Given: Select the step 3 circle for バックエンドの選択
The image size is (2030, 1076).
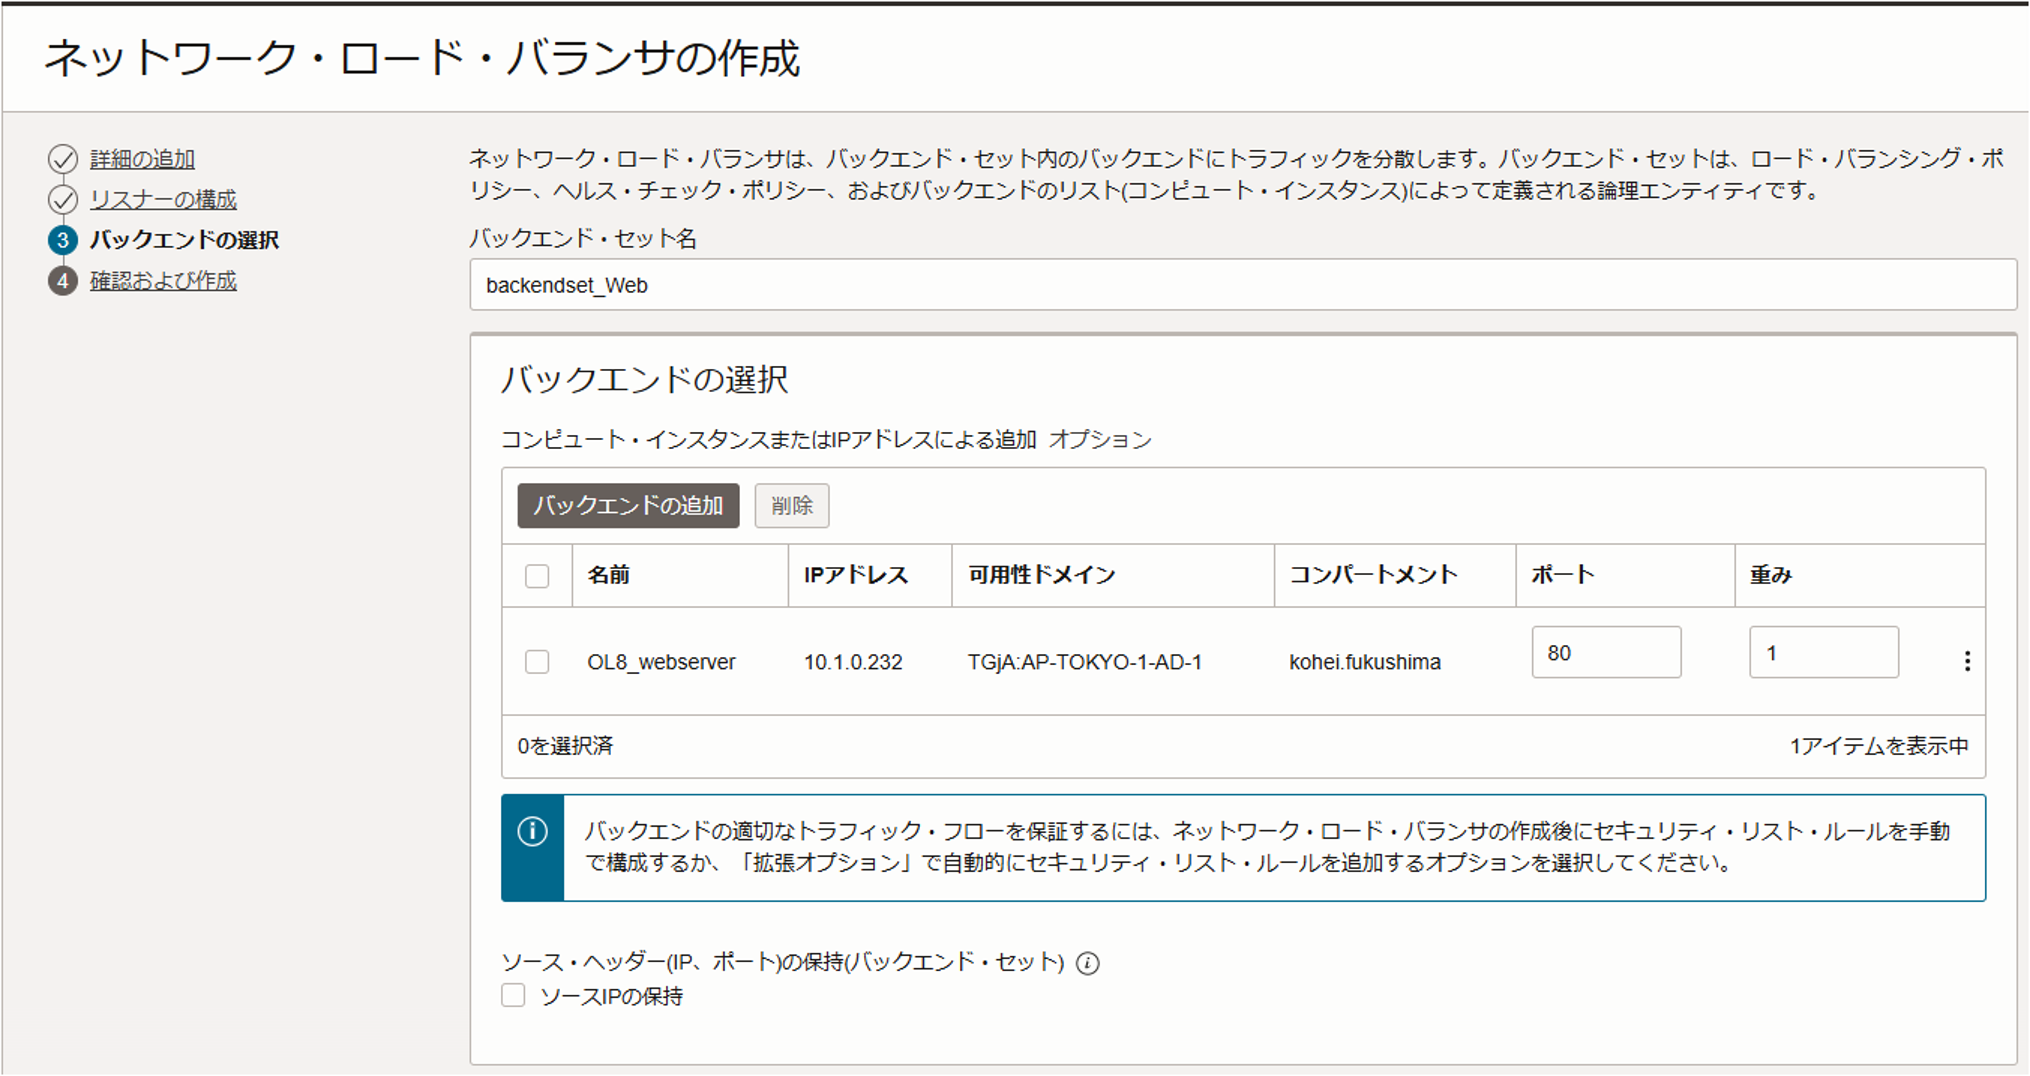Looking at the screenshot, I should point(63,240).
